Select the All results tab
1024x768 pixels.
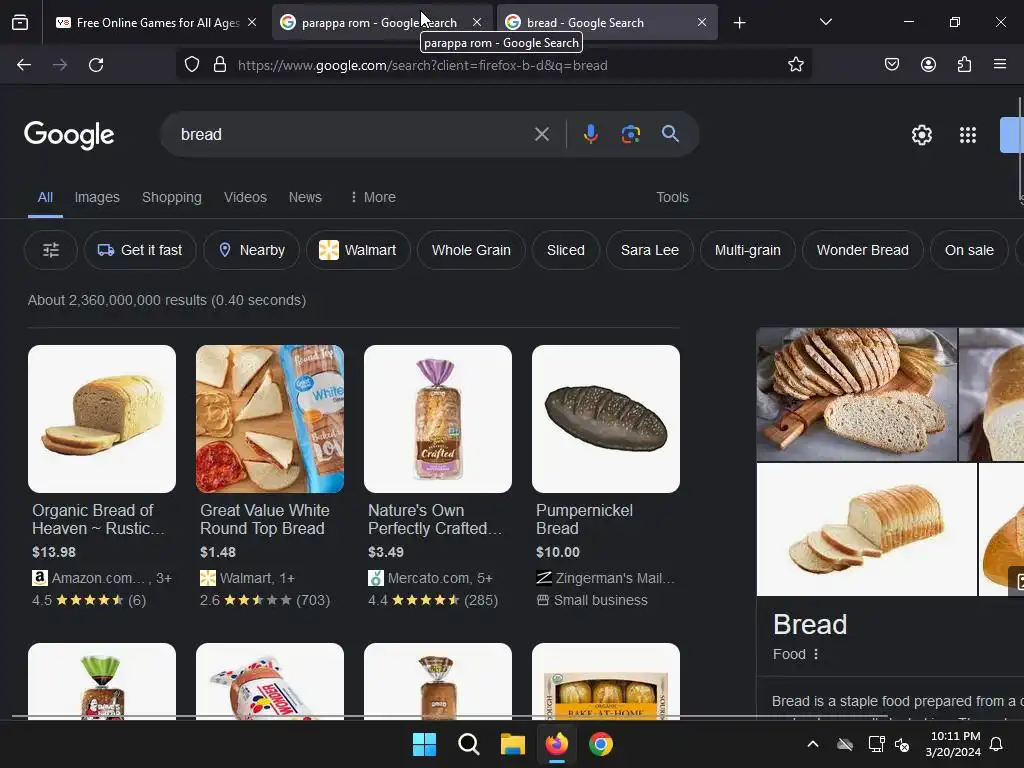(45, 197)
